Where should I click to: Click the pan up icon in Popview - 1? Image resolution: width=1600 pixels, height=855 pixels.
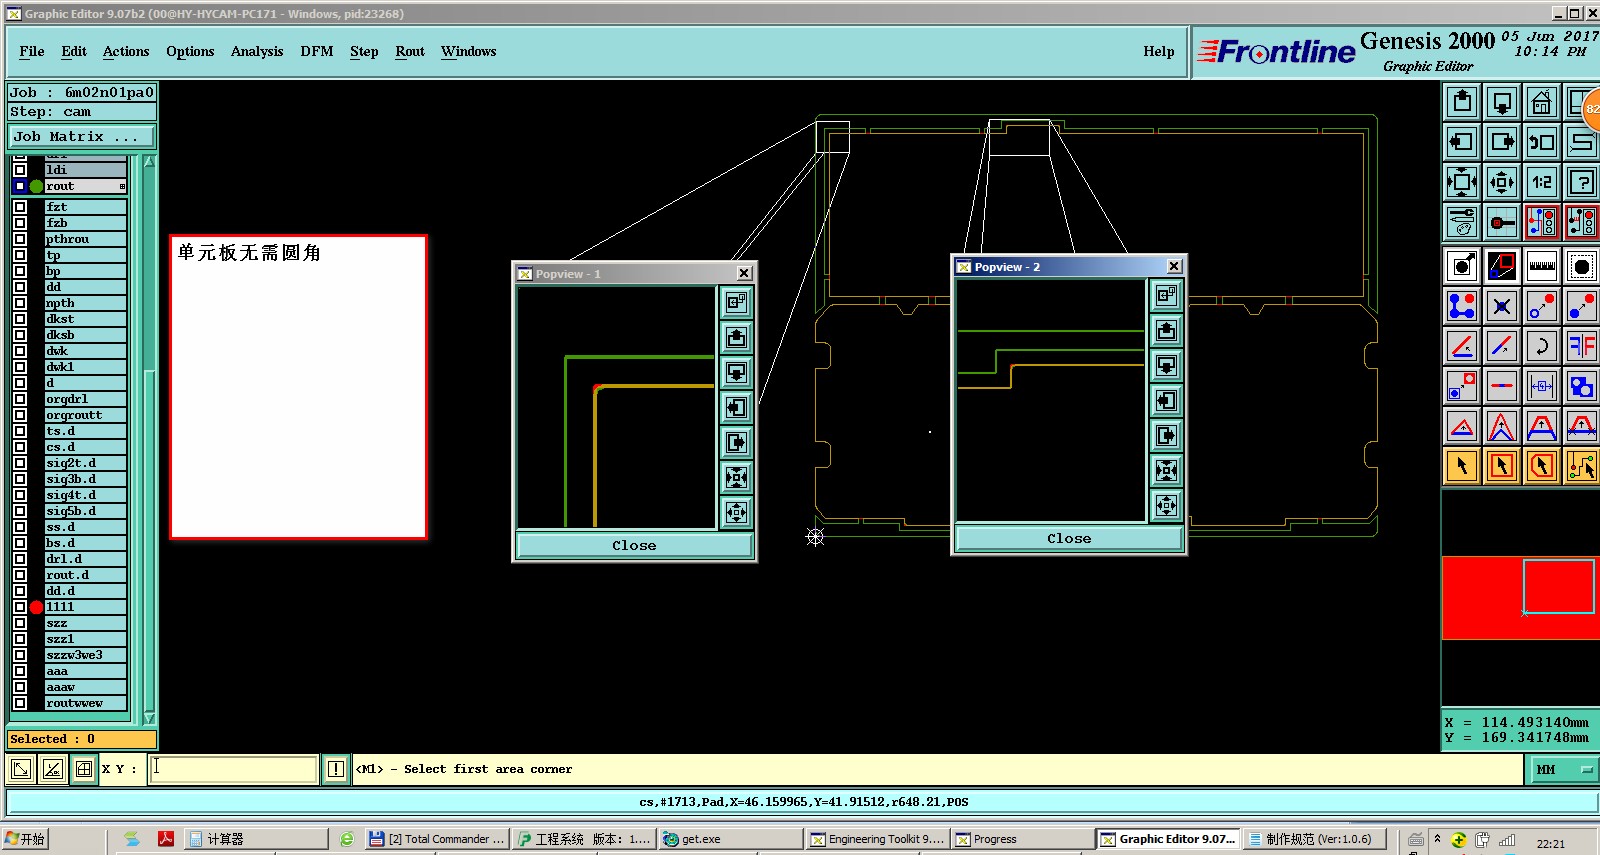736,337
